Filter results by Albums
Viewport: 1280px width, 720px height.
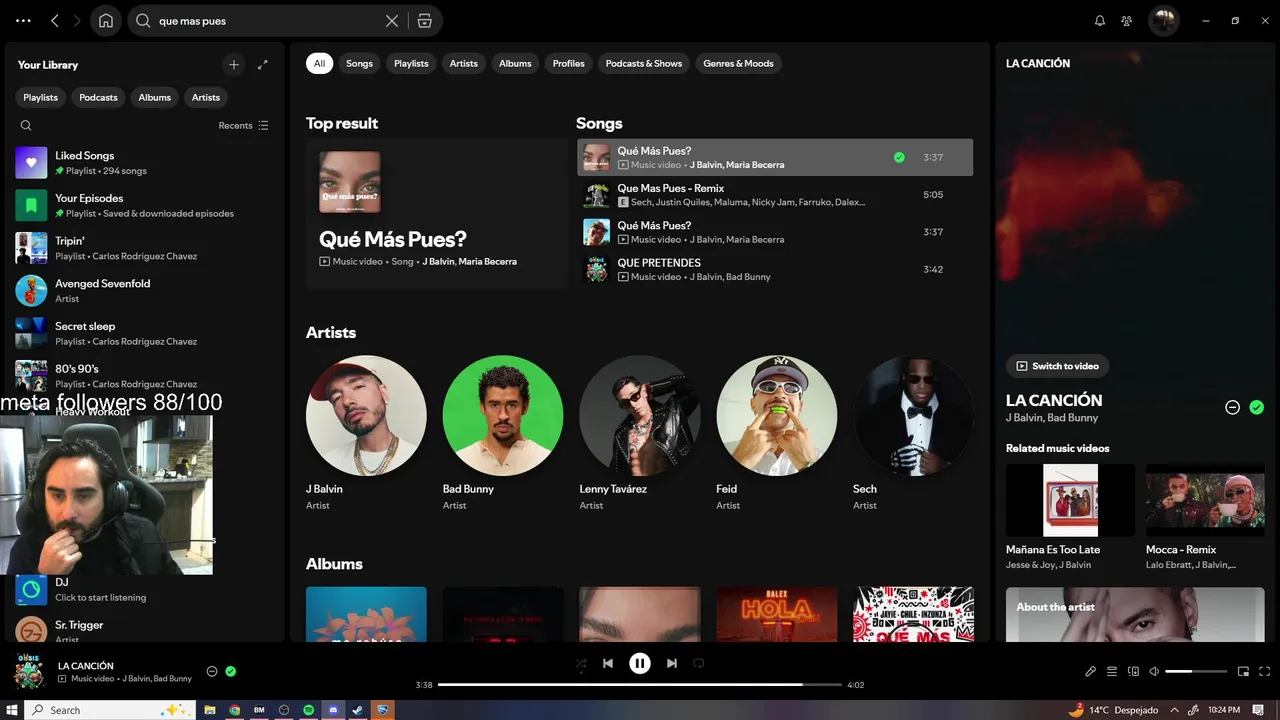coord(516,64)
